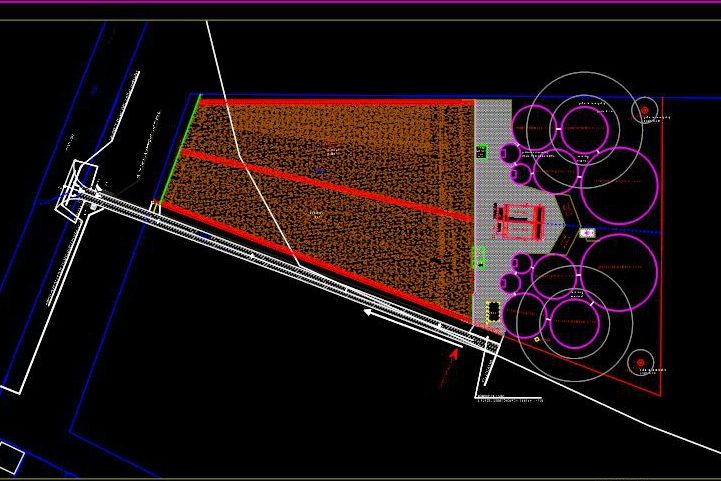Select the top red border of brown field
This screenshot has width=721, height=481.
tap(336, 101)
